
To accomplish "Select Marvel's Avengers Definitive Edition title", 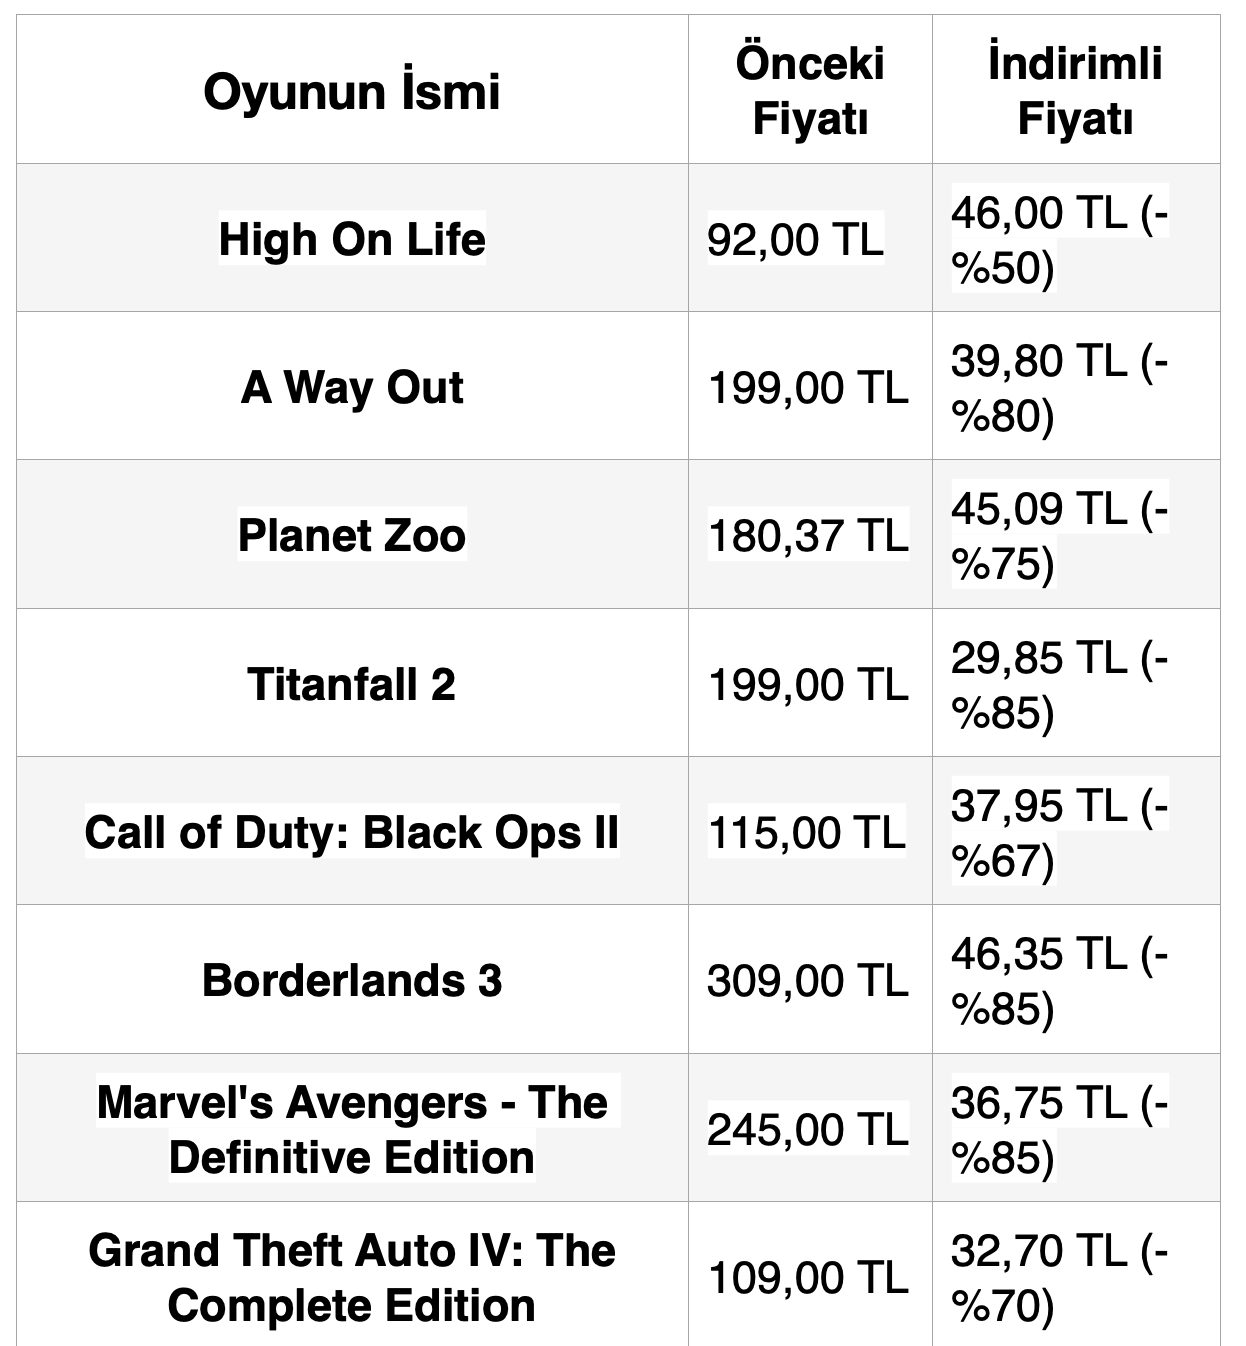I will pos(352,1129).
